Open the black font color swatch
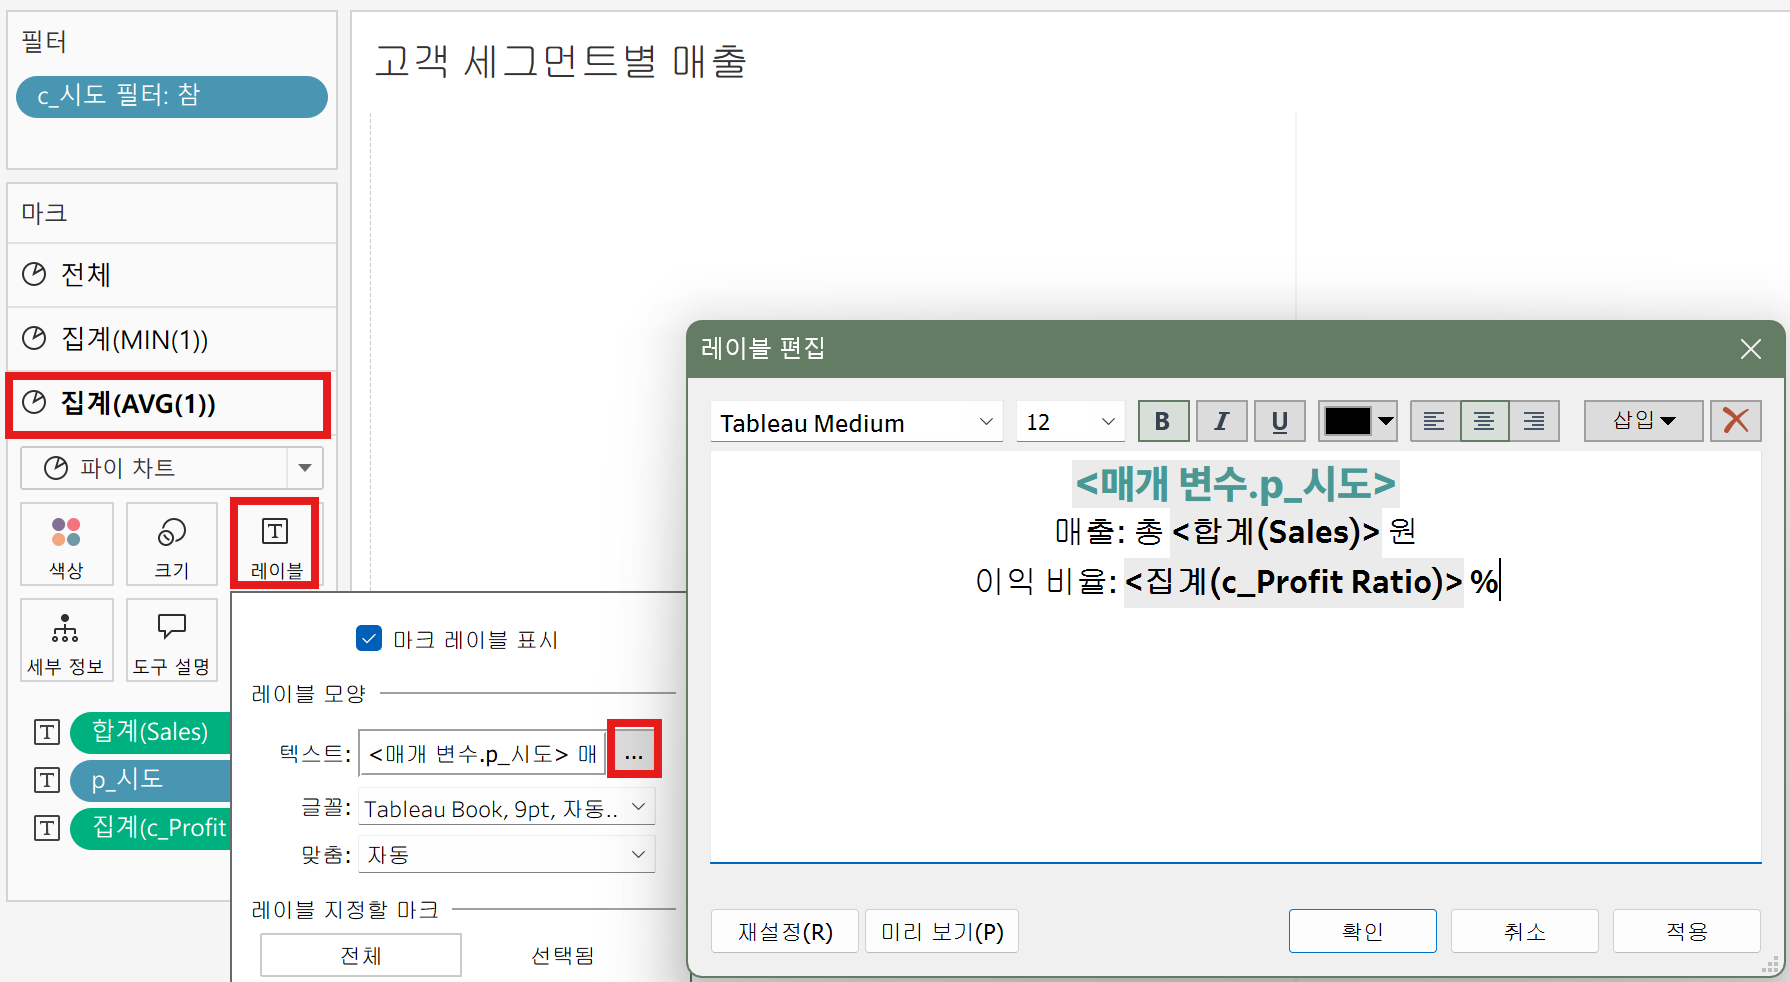This screenshot has height=982, width=1790. point(1357,421)
